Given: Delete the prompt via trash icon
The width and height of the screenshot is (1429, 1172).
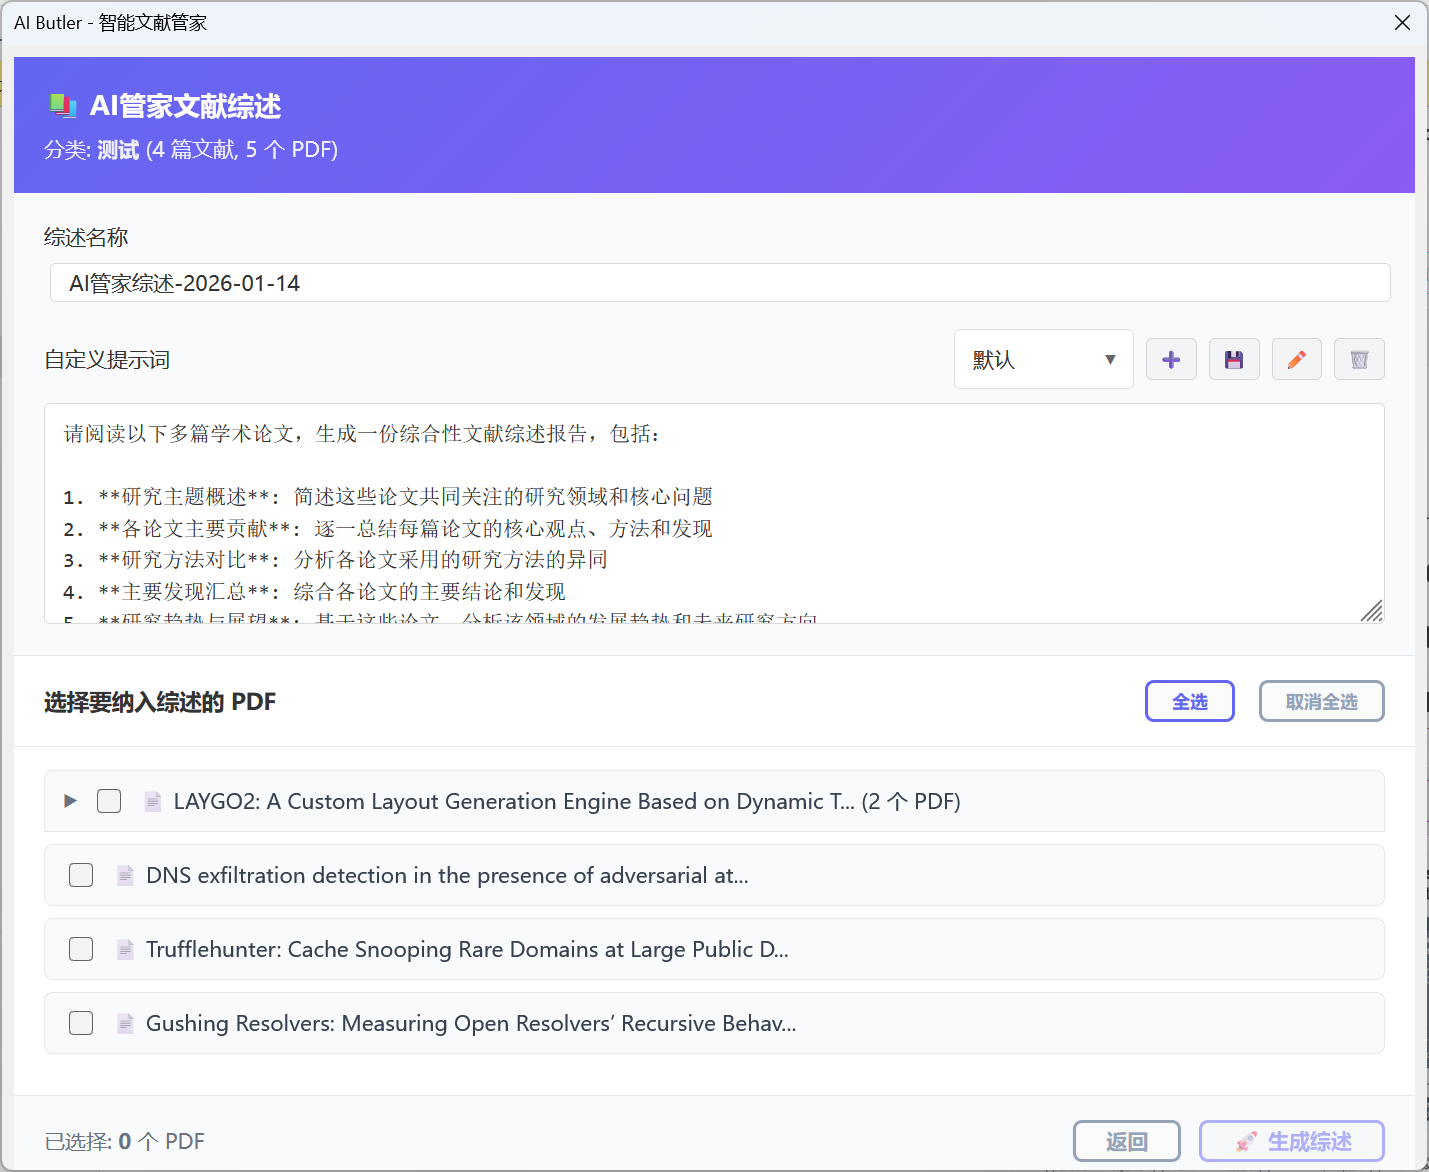Looking at the screenshot, I should click(x=1359, y=359).
